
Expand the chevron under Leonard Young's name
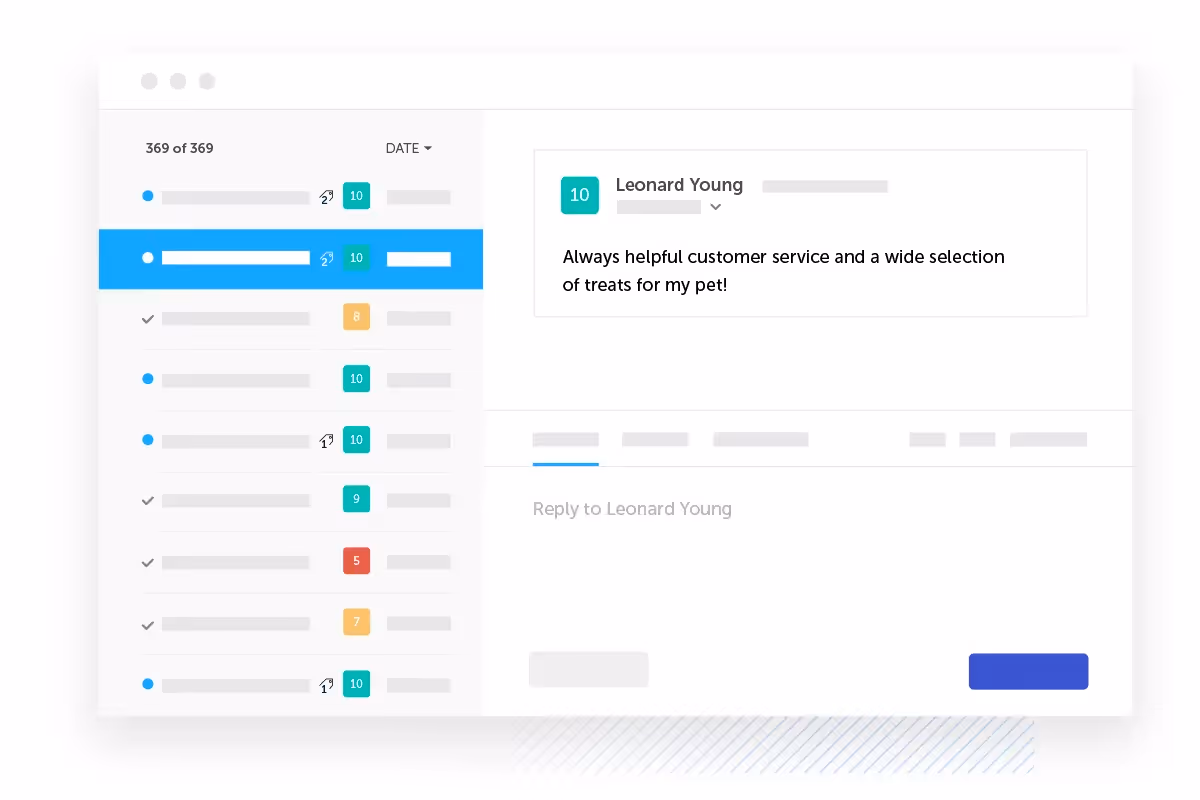click(x=716, y=207)
